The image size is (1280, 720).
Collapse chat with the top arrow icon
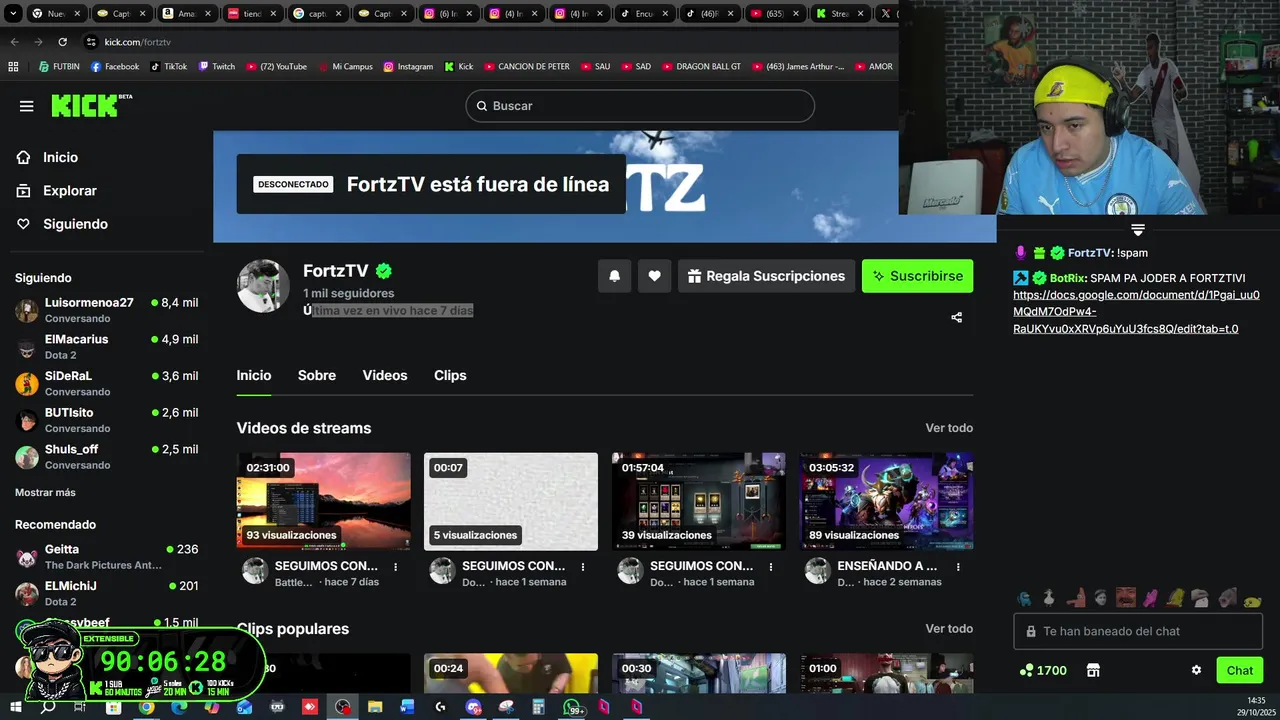(1138, 230)
